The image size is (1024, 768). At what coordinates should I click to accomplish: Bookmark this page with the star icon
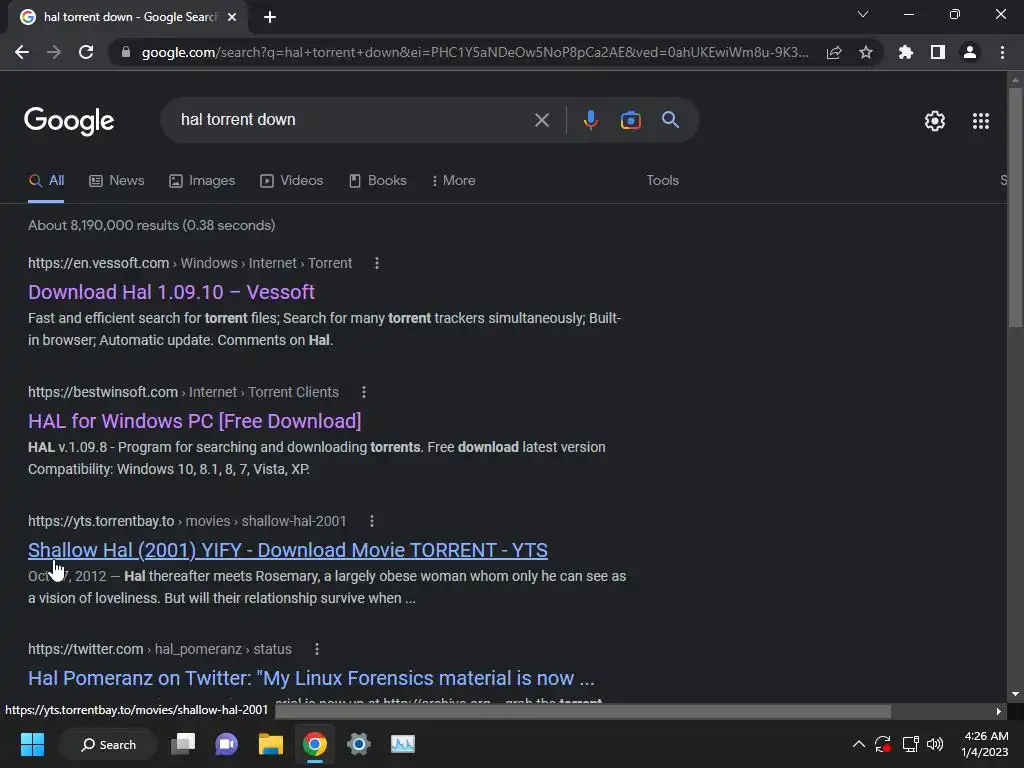click(866, 52)
